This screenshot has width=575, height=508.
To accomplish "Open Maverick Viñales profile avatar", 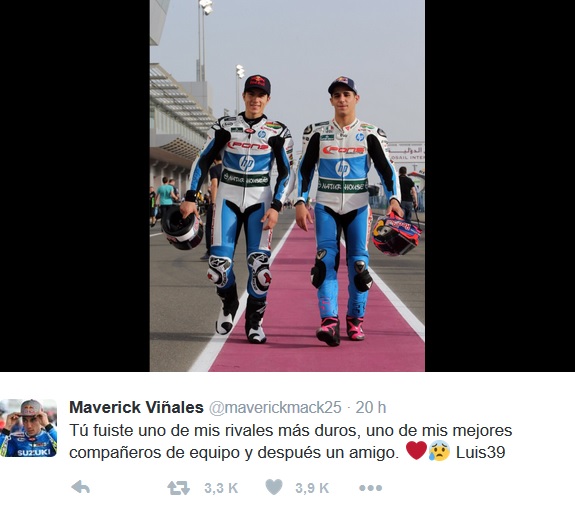I will click(29, 428).
